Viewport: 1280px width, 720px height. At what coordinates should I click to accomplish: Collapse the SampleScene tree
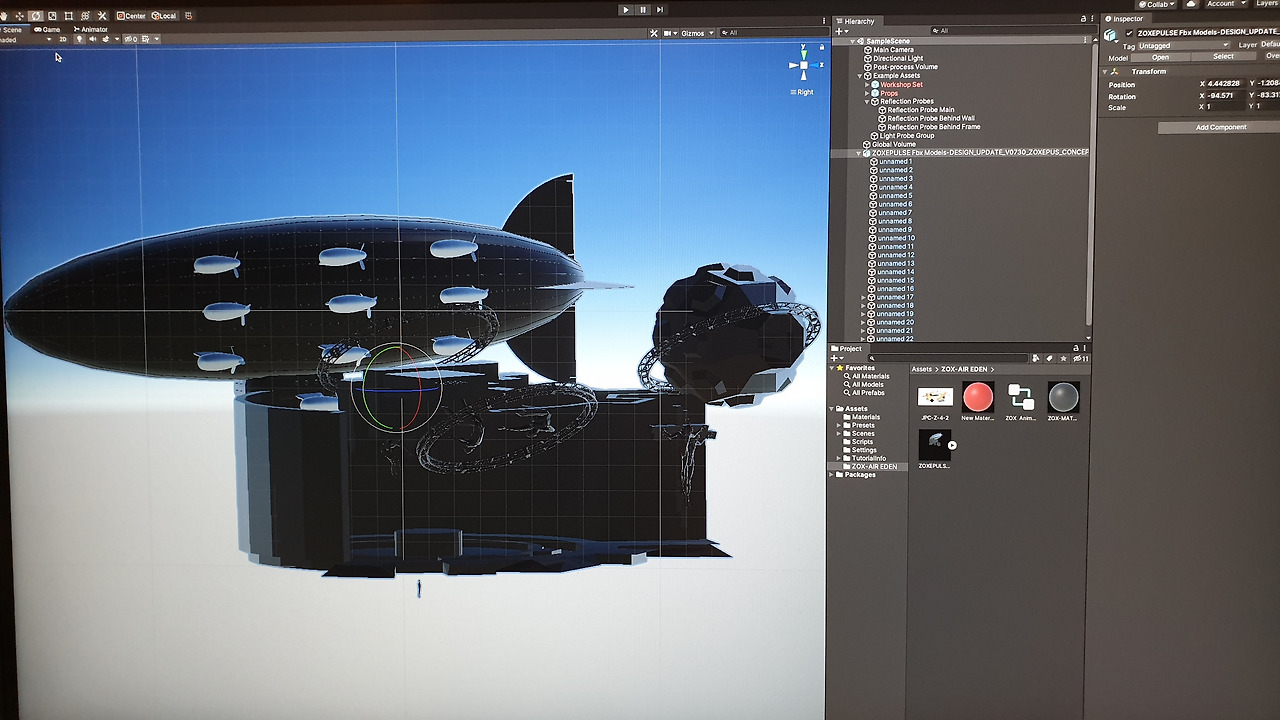click(x=853, y=41)
